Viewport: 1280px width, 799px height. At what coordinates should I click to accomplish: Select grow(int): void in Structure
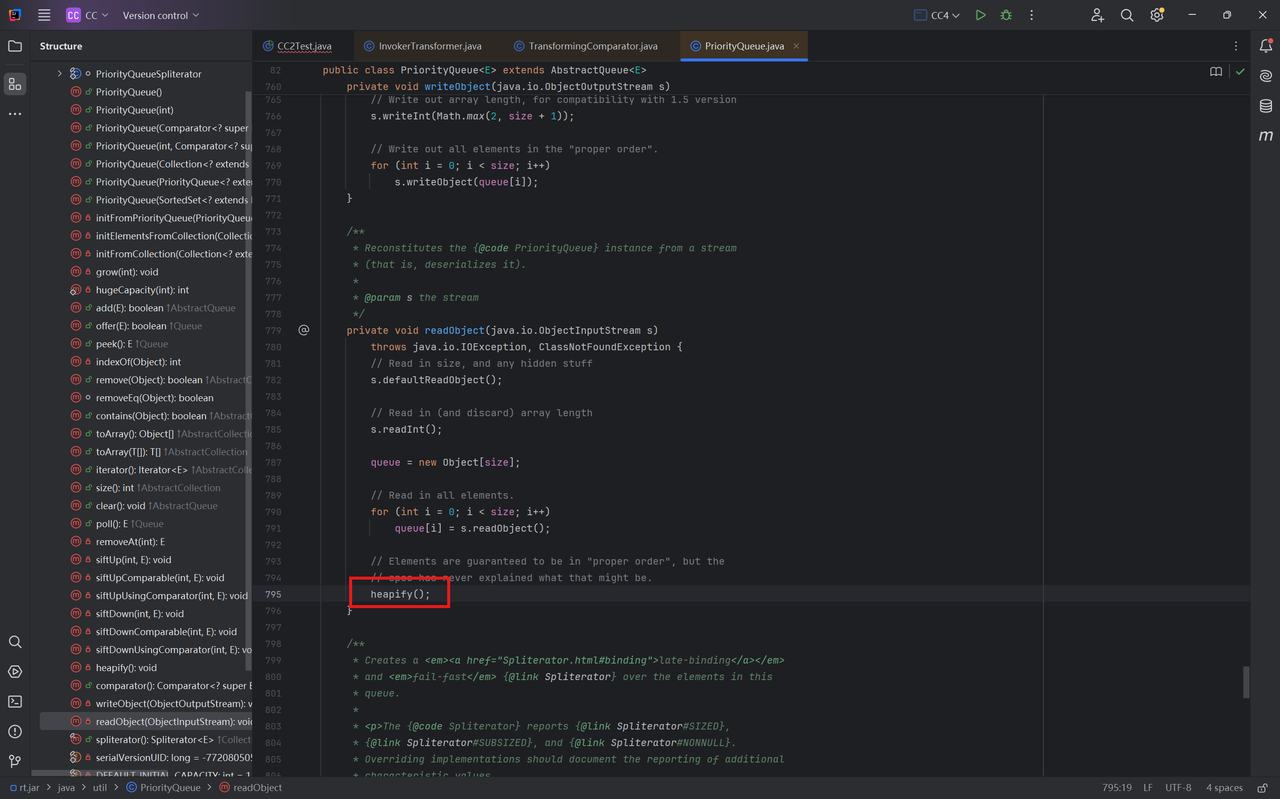coord(127,272)
